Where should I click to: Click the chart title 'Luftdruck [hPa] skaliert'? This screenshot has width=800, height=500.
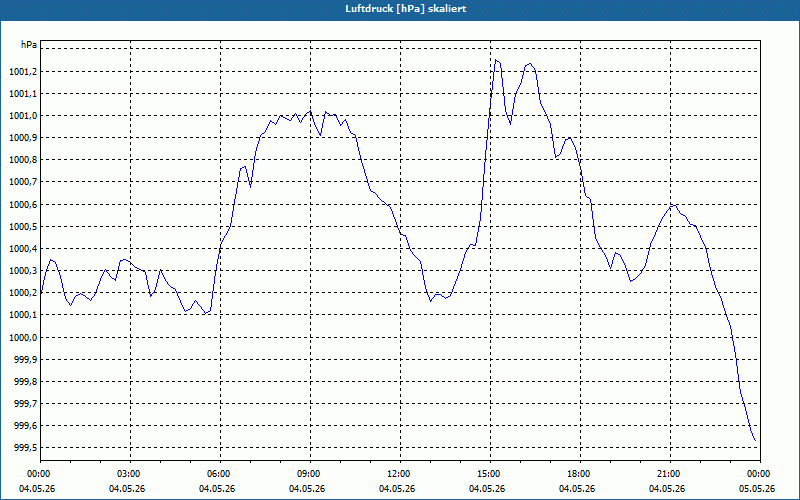click(406, 9)
